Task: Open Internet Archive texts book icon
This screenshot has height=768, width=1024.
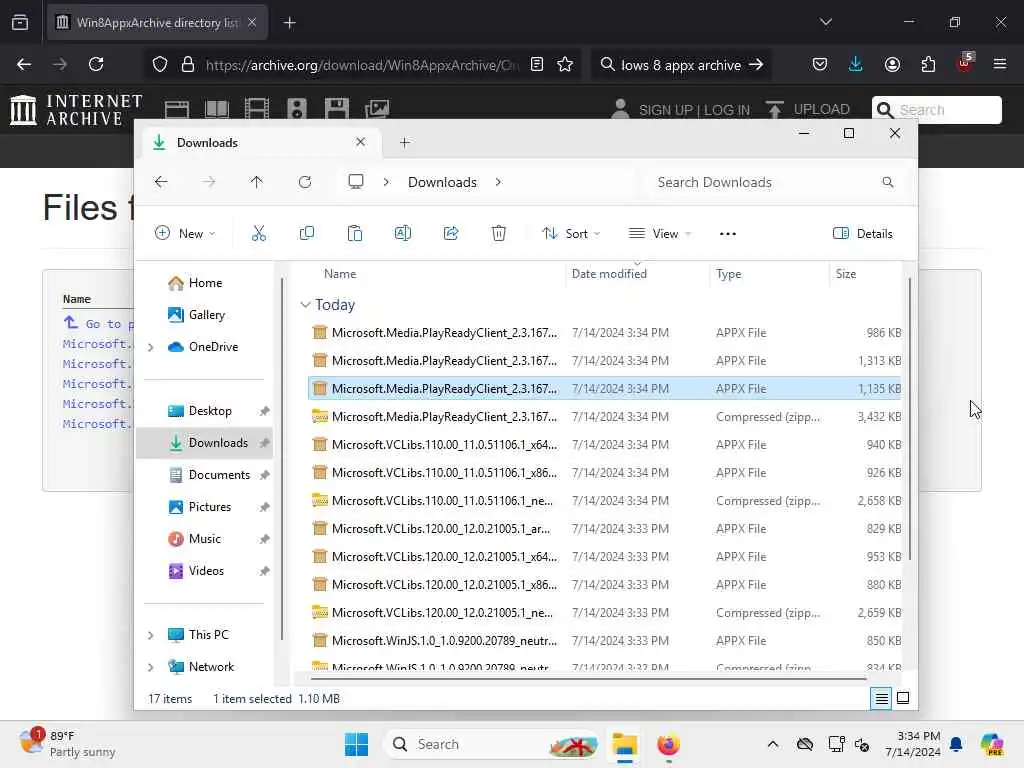Action: [x=217, y=108]
